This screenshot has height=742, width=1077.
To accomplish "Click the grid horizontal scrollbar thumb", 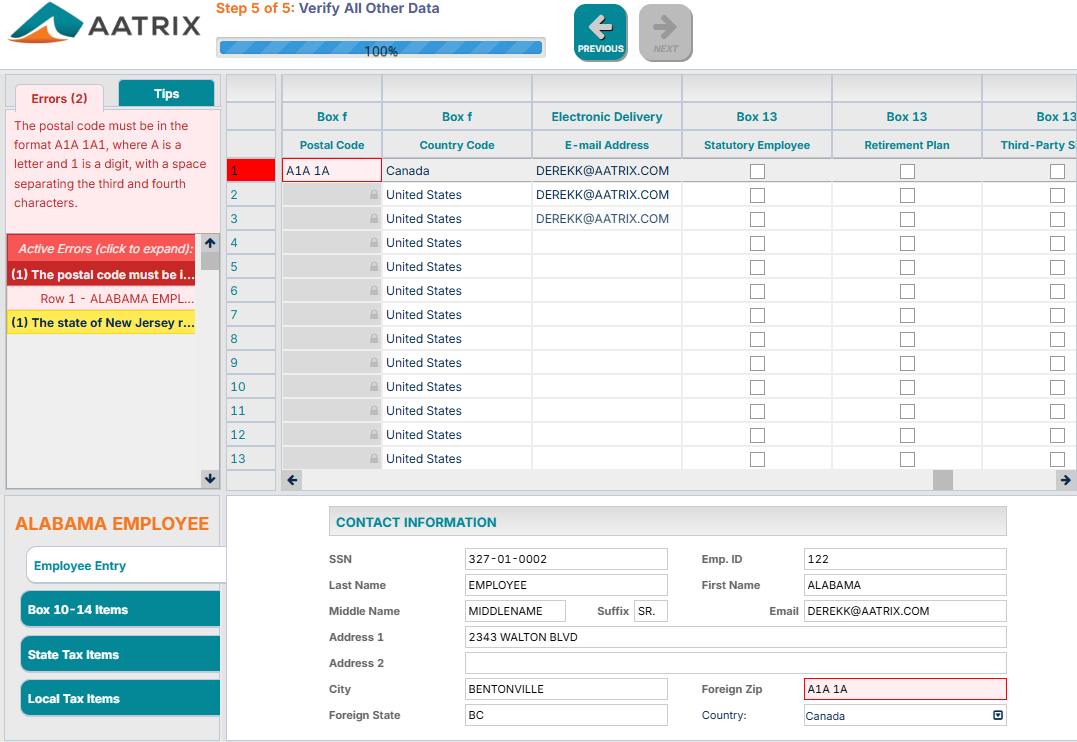I will coord(942,480).
